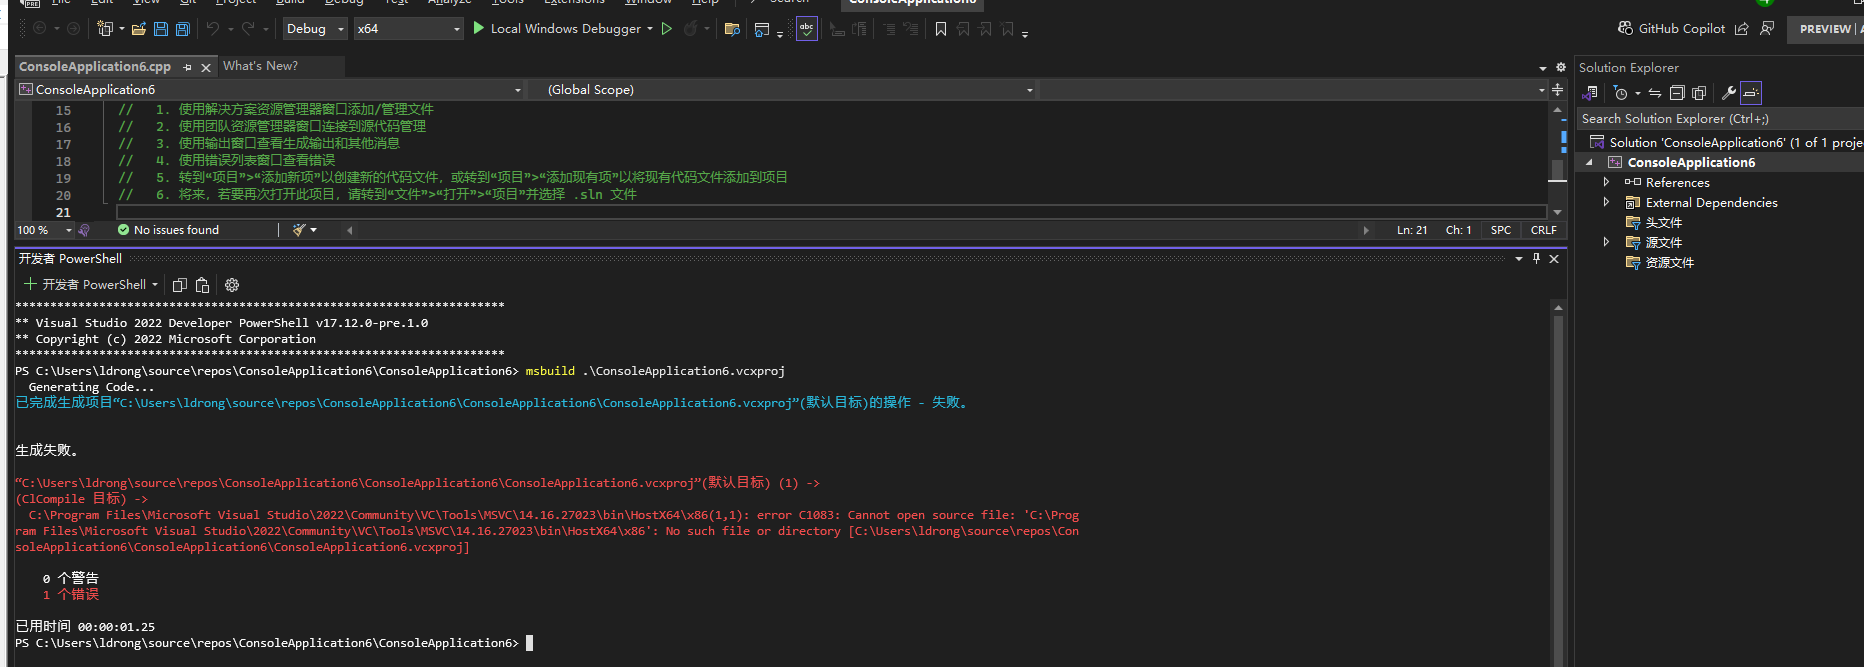The width and height of the screenshot is (1864, 667).
Task: Click the Undo arrow icon
Action: click(x=213, y=29)
